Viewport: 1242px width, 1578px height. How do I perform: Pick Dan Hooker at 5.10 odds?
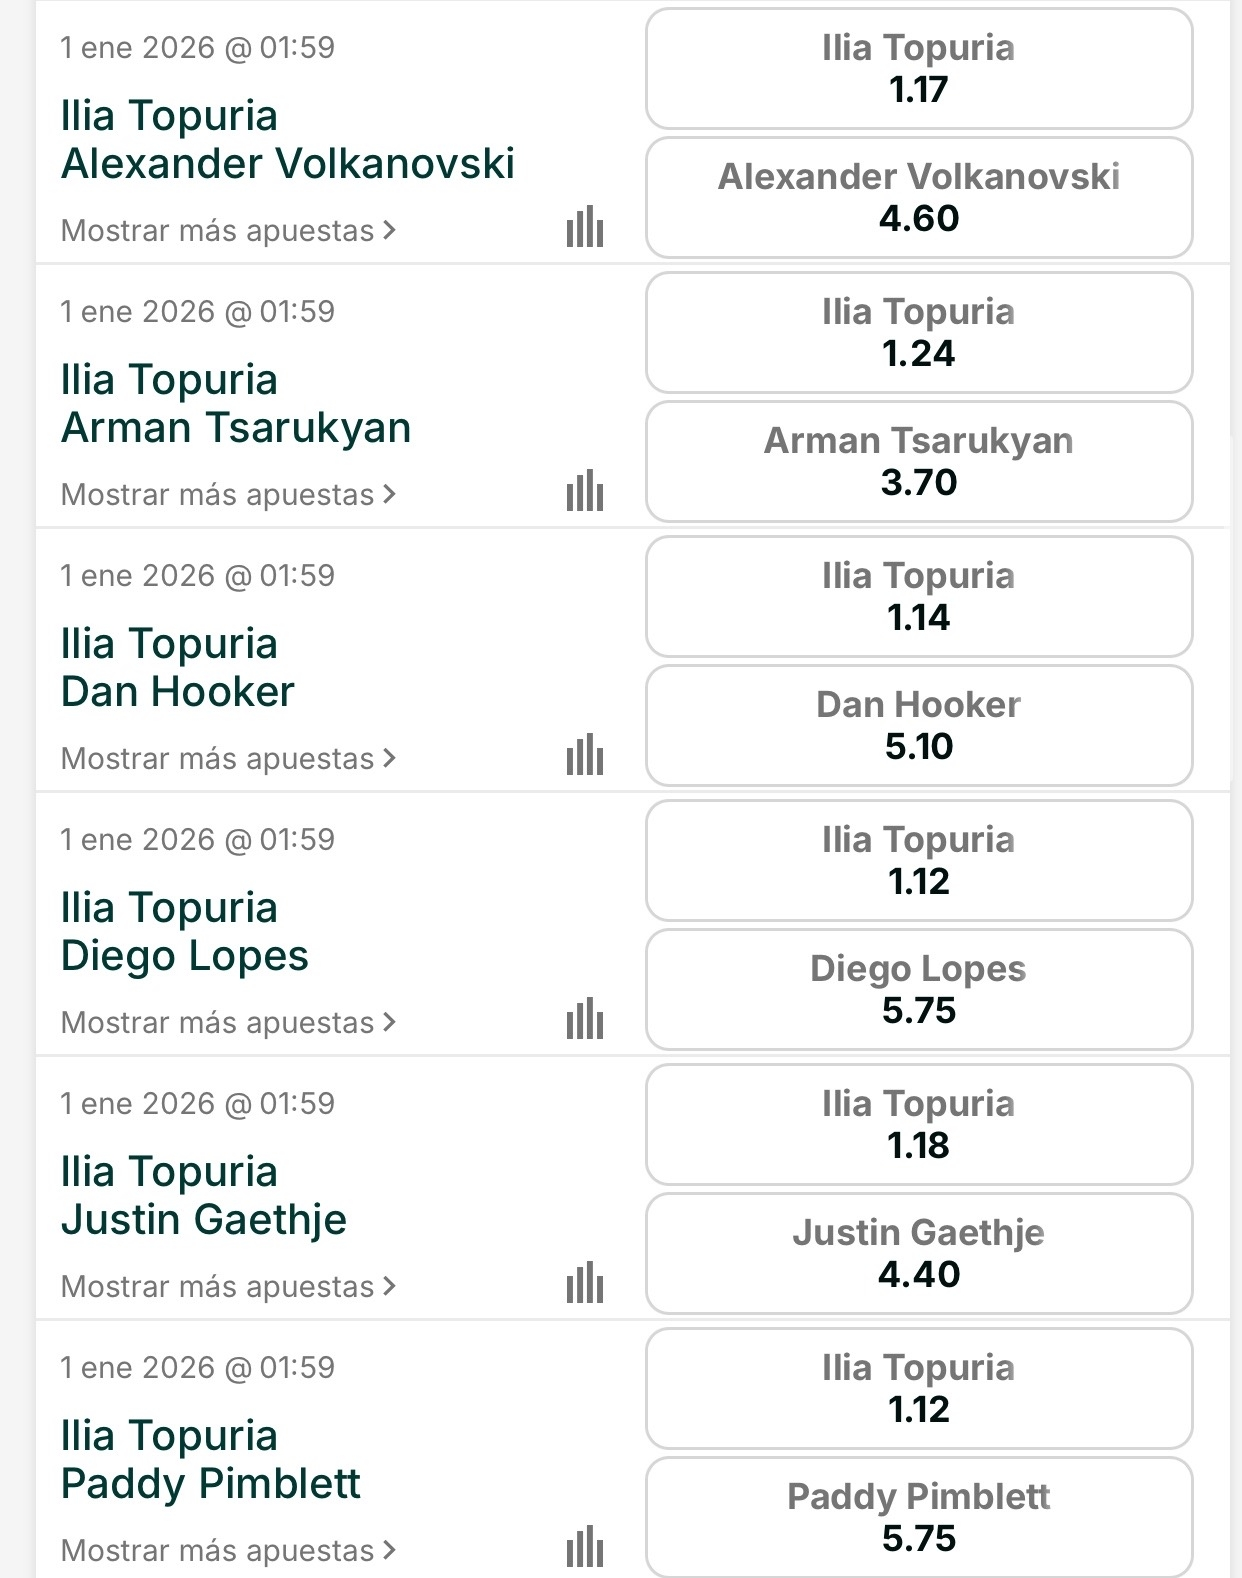pyautogui.click(x=919, y=726)
